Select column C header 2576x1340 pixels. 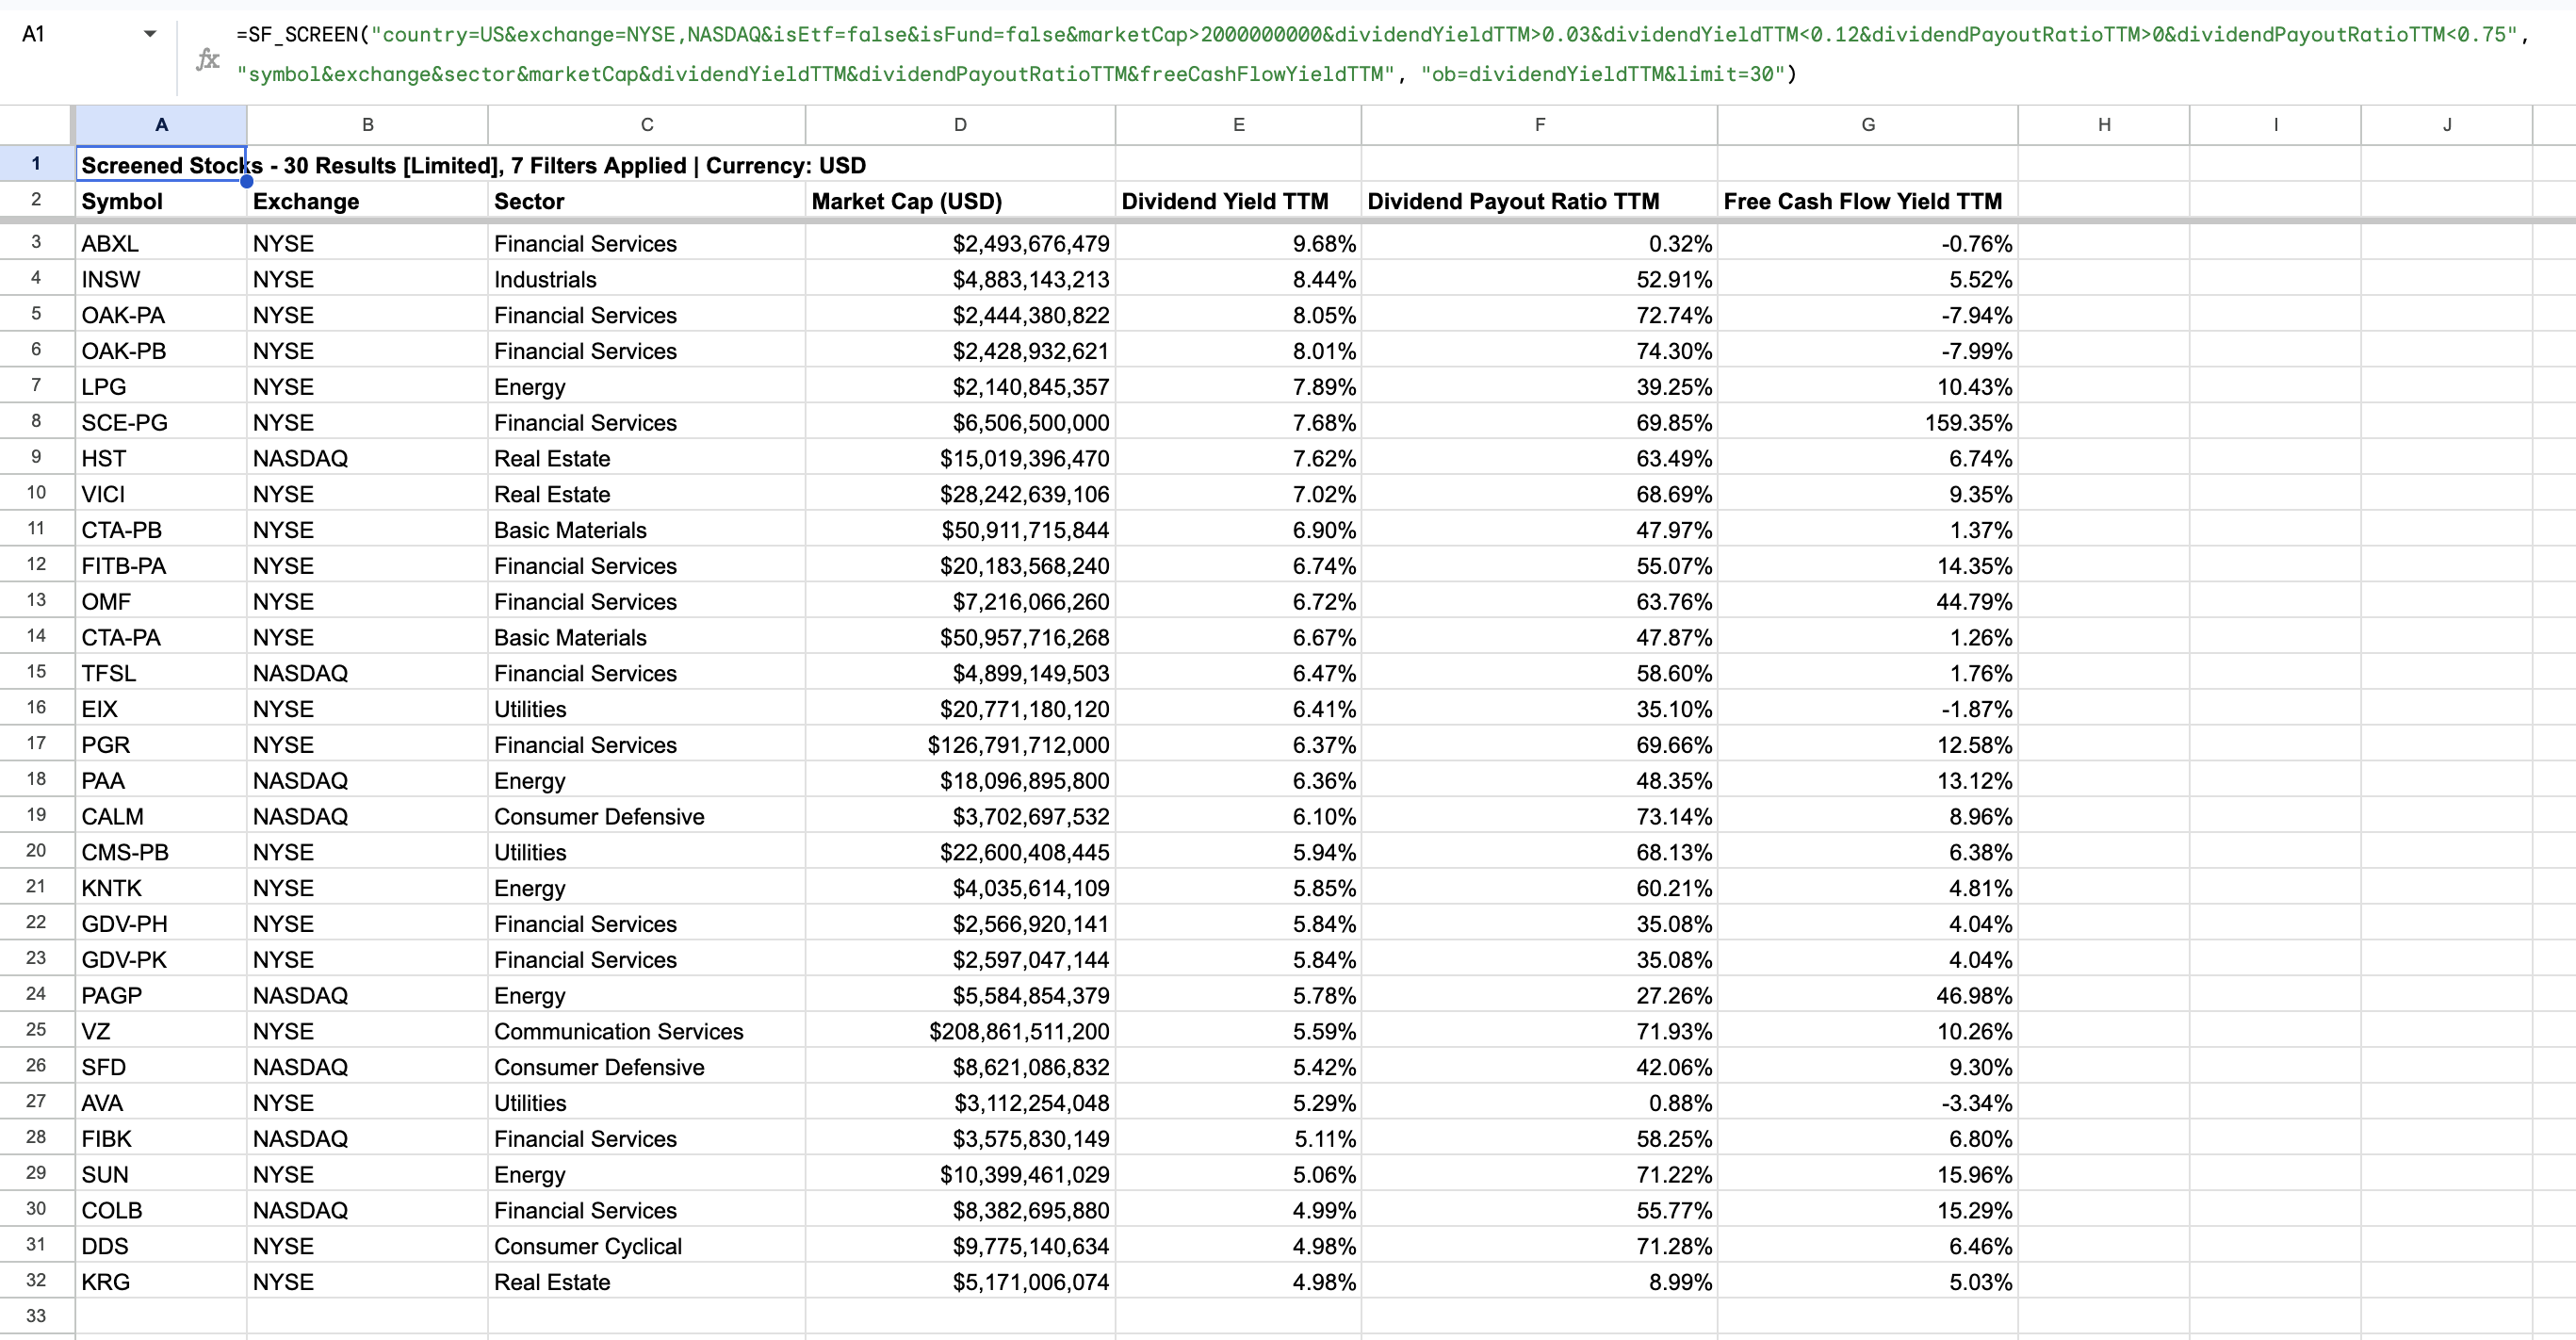click(646, 125)
